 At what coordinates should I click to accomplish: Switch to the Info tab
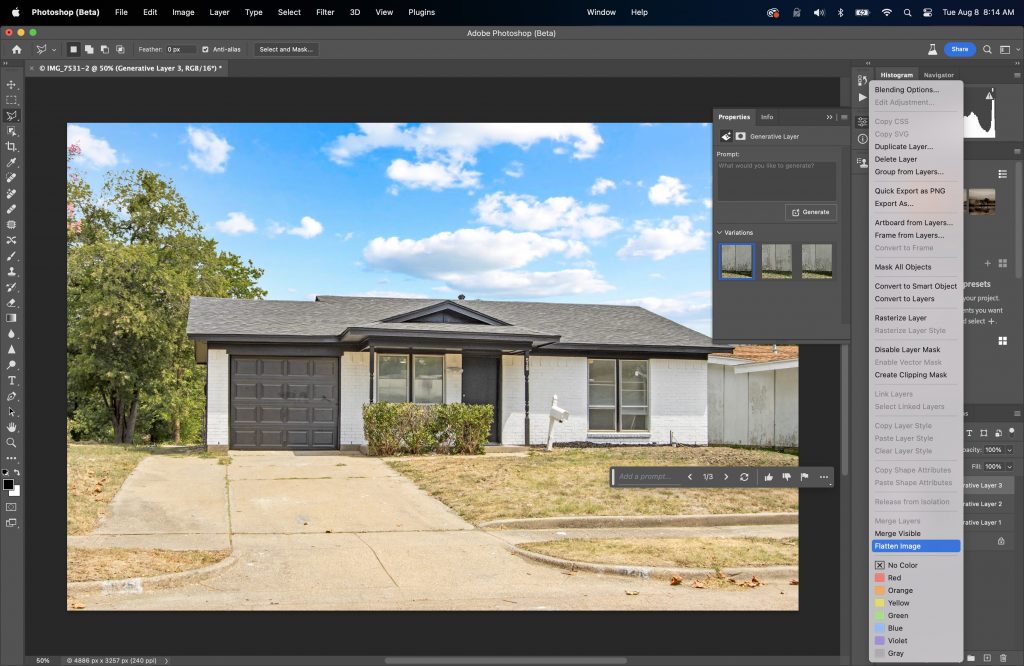pos(767,117)
